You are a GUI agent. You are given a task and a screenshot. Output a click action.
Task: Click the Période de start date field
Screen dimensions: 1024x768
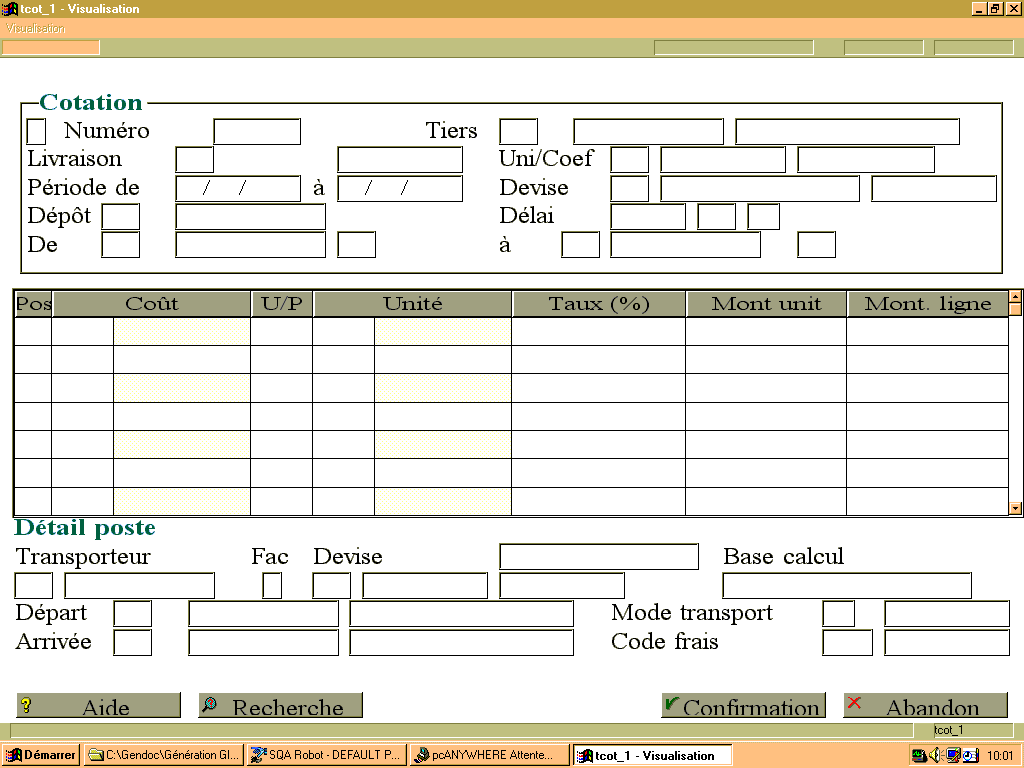[238, 188]
